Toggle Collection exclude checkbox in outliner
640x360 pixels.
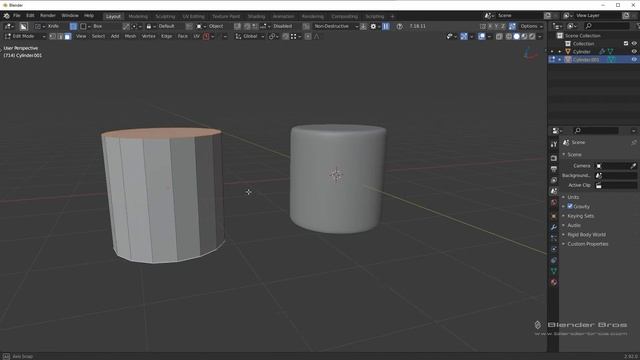[x=626, y=44]
